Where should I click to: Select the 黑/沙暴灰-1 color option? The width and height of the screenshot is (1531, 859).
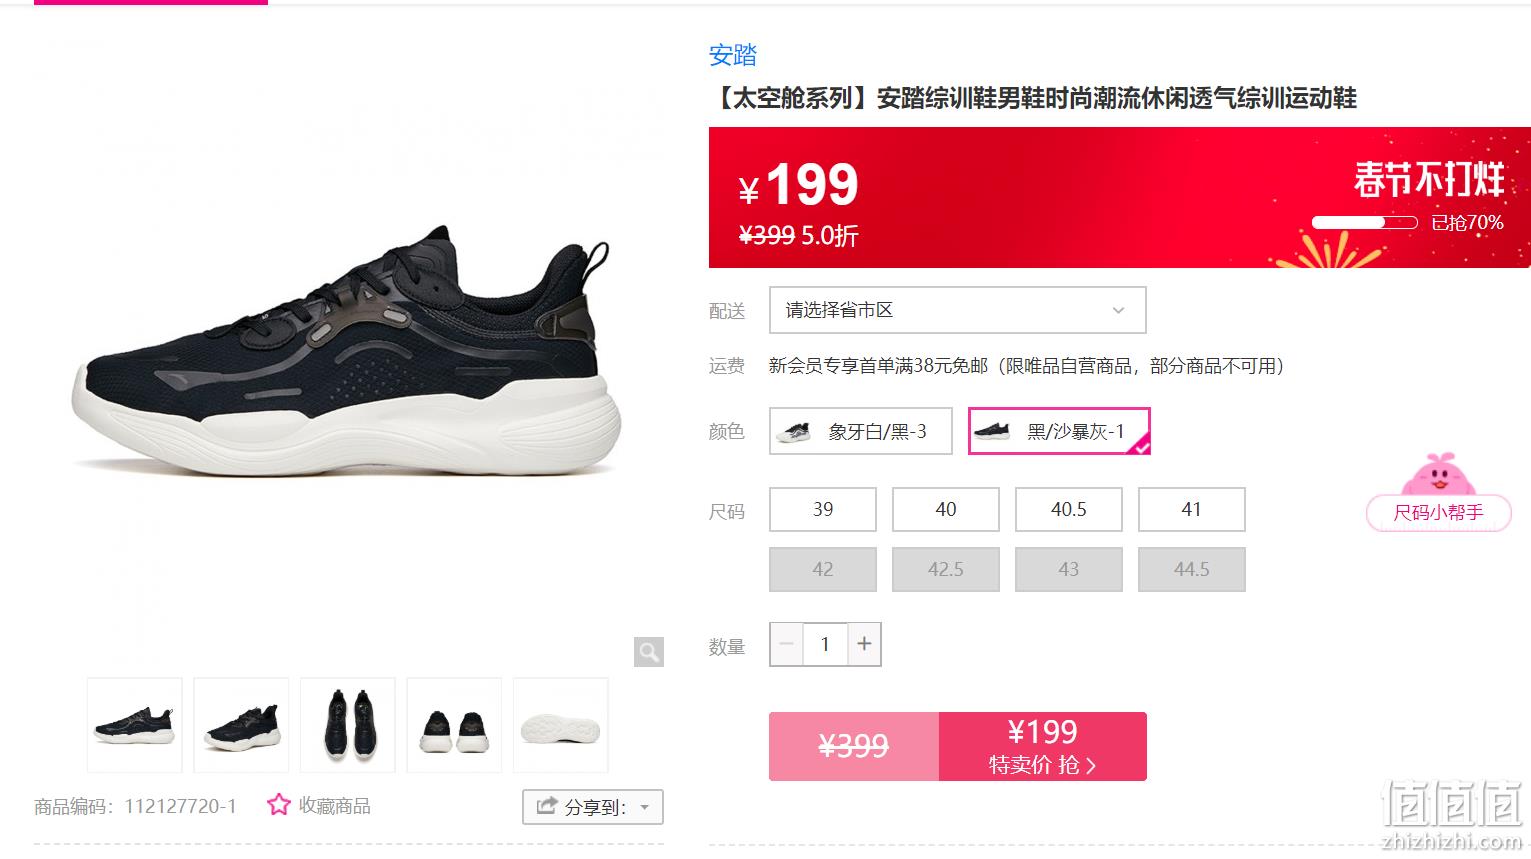tap(1059, 431)
